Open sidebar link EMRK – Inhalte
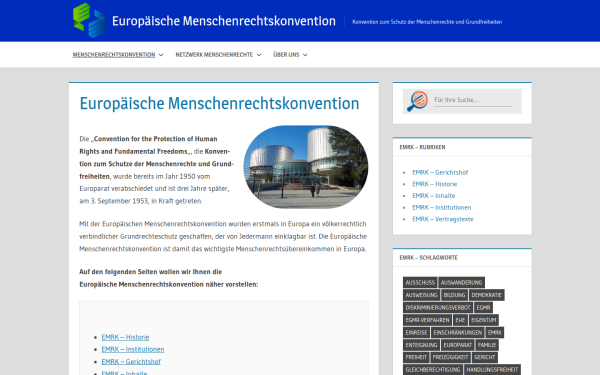This screenshot has height=375, width=600. tap(434, 196)
